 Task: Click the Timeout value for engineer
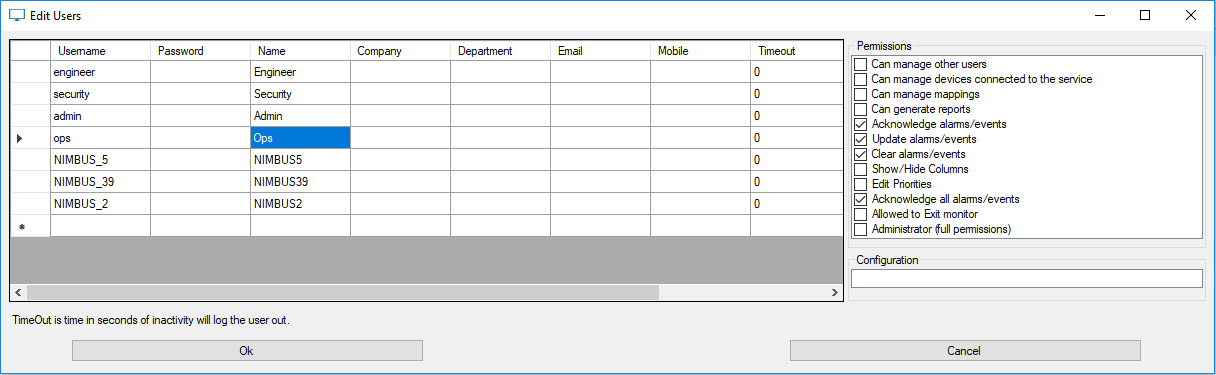pos(797,72)
